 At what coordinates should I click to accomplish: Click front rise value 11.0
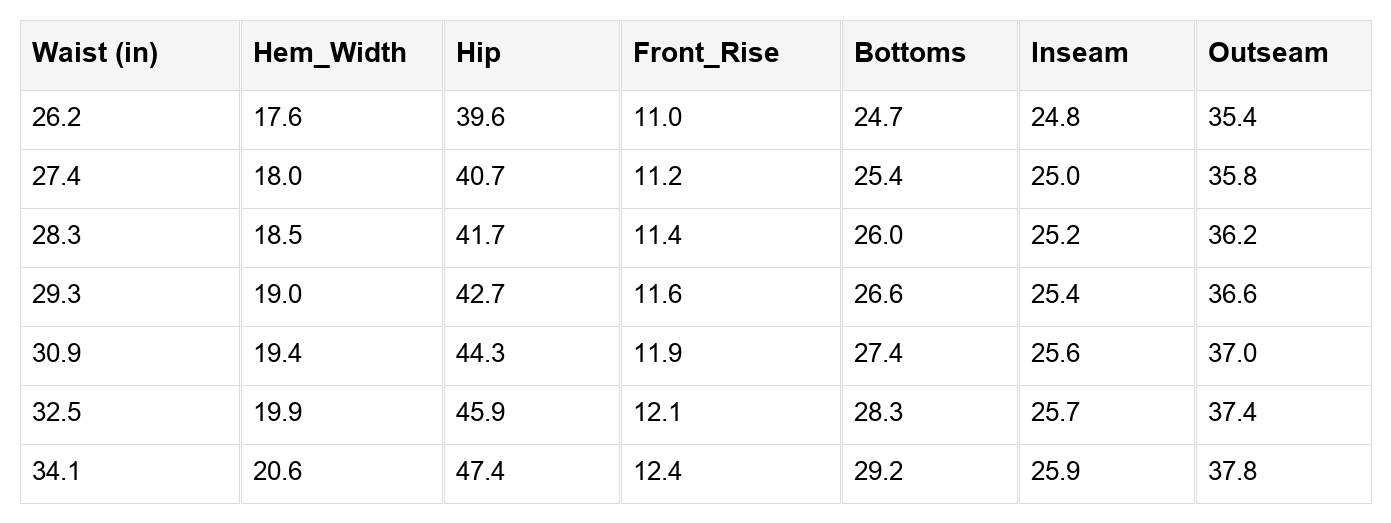tap(658, 118)
